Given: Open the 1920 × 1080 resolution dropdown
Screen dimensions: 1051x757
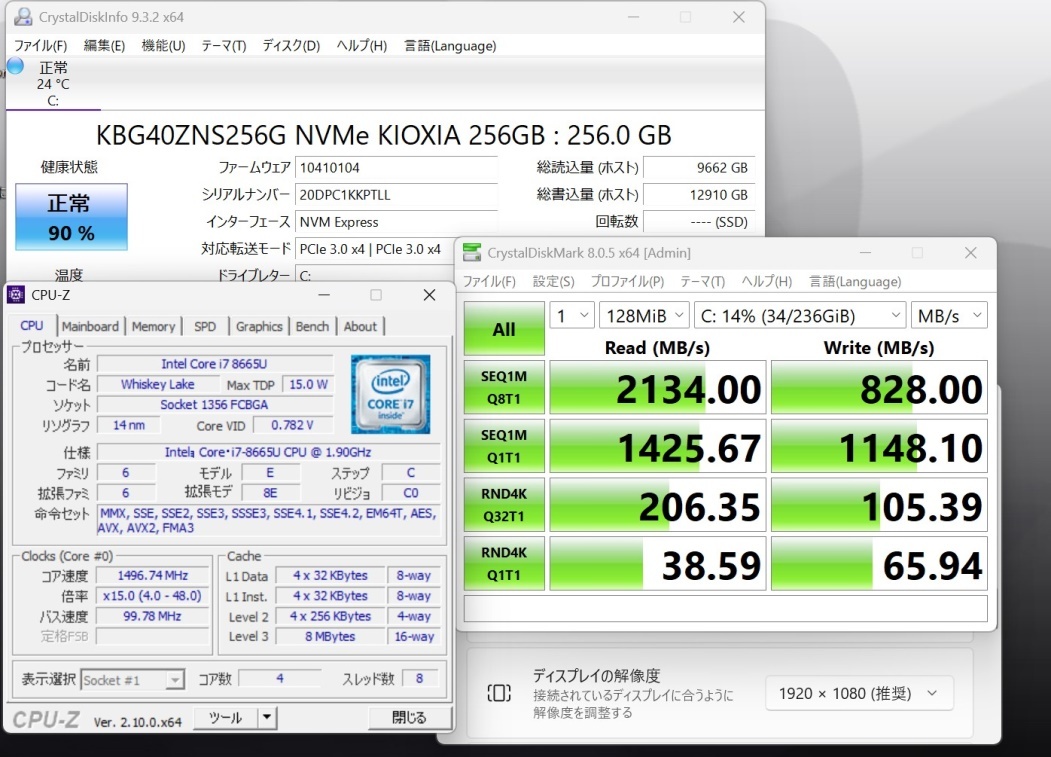Looking at the screenshot, I should [859, 693].
